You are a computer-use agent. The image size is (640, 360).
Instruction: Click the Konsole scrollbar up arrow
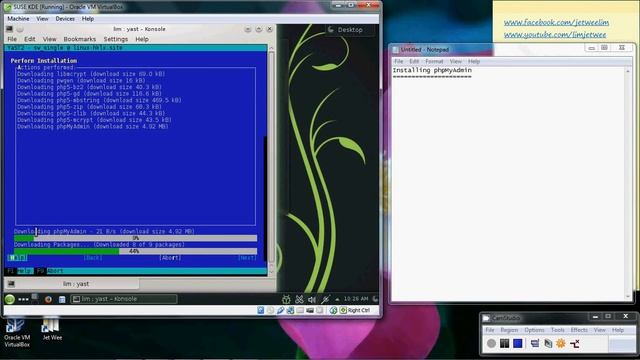(271, 48)
